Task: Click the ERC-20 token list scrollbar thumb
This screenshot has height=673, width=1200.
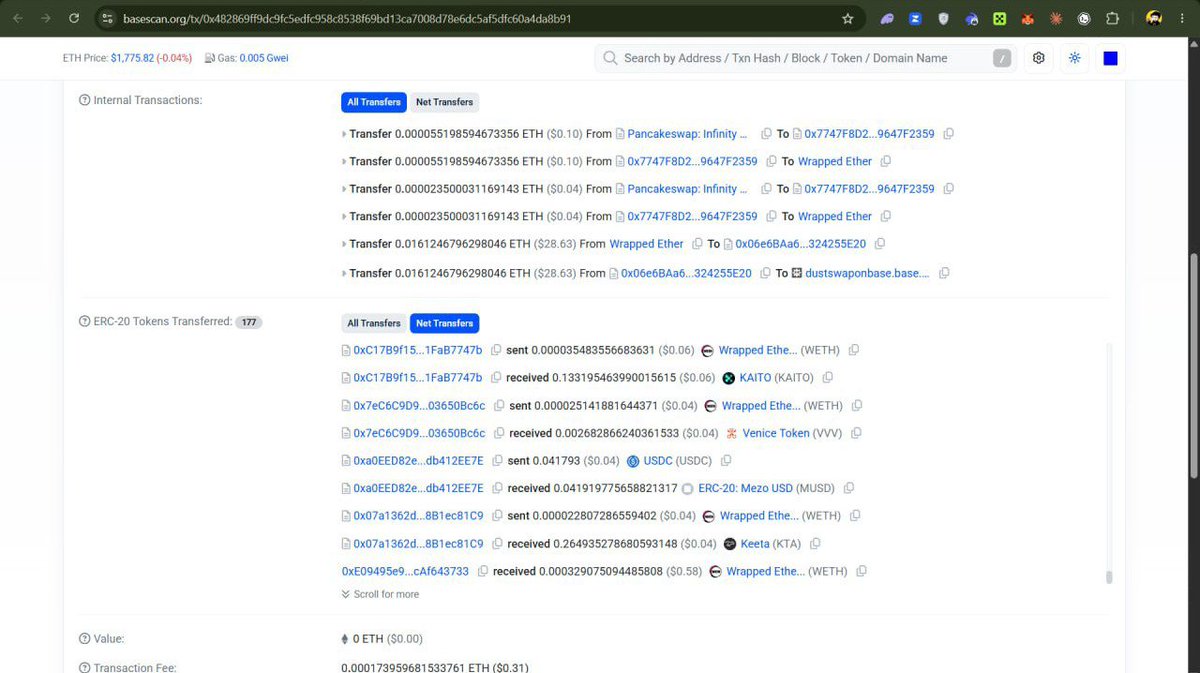Action: coord(1108,577)
